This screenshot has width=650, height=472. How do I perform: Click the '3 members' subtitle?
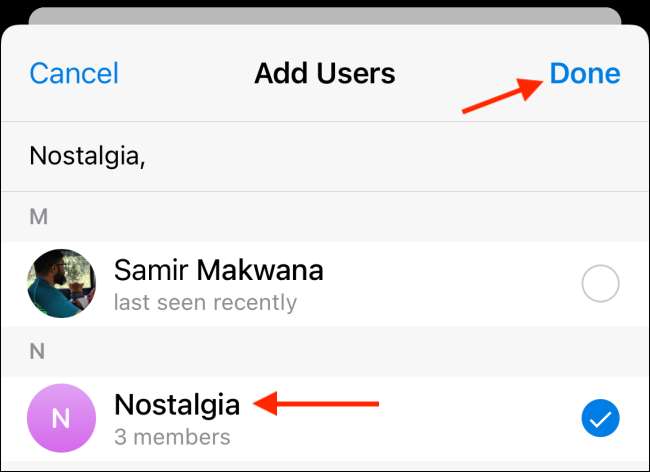172,437
